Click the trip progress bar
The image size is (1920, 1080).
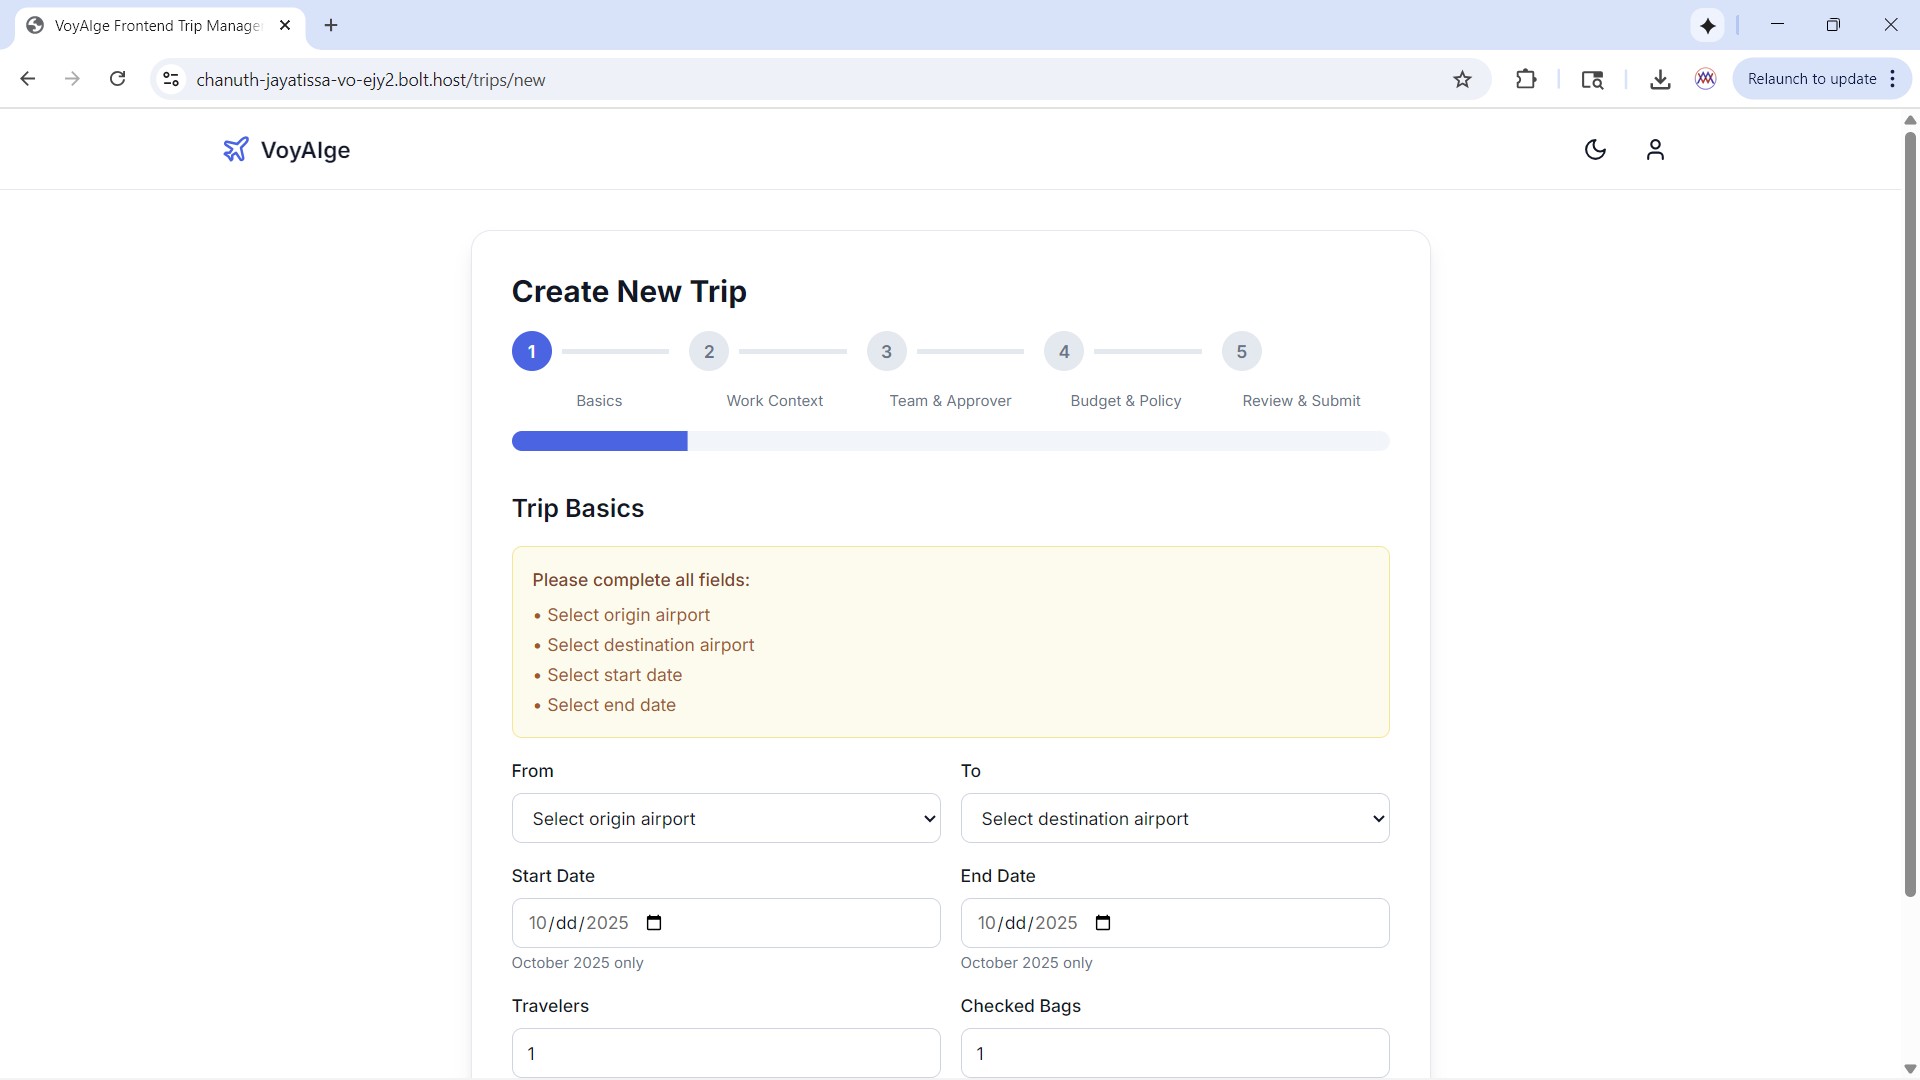(x=950, y=441)
